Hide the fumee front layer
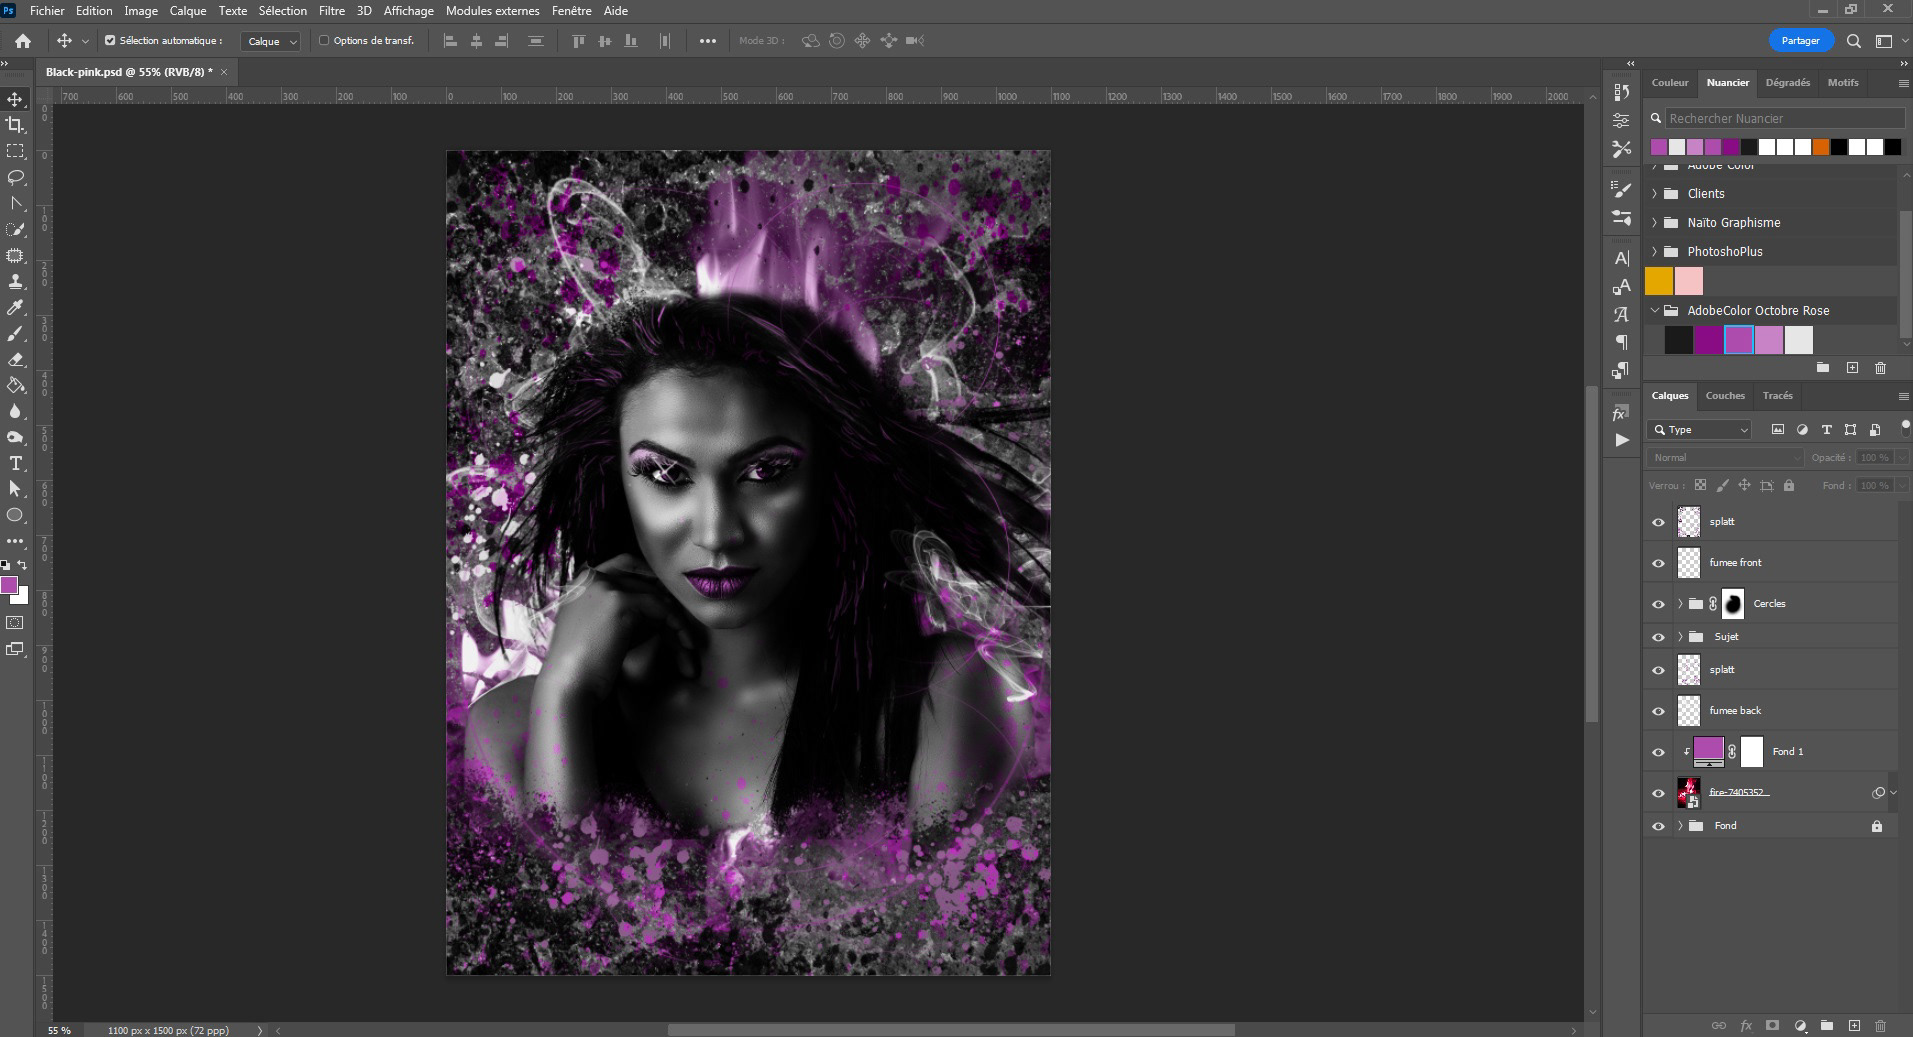Viewport: 1913px width, 1037px height. (1658, 563)
